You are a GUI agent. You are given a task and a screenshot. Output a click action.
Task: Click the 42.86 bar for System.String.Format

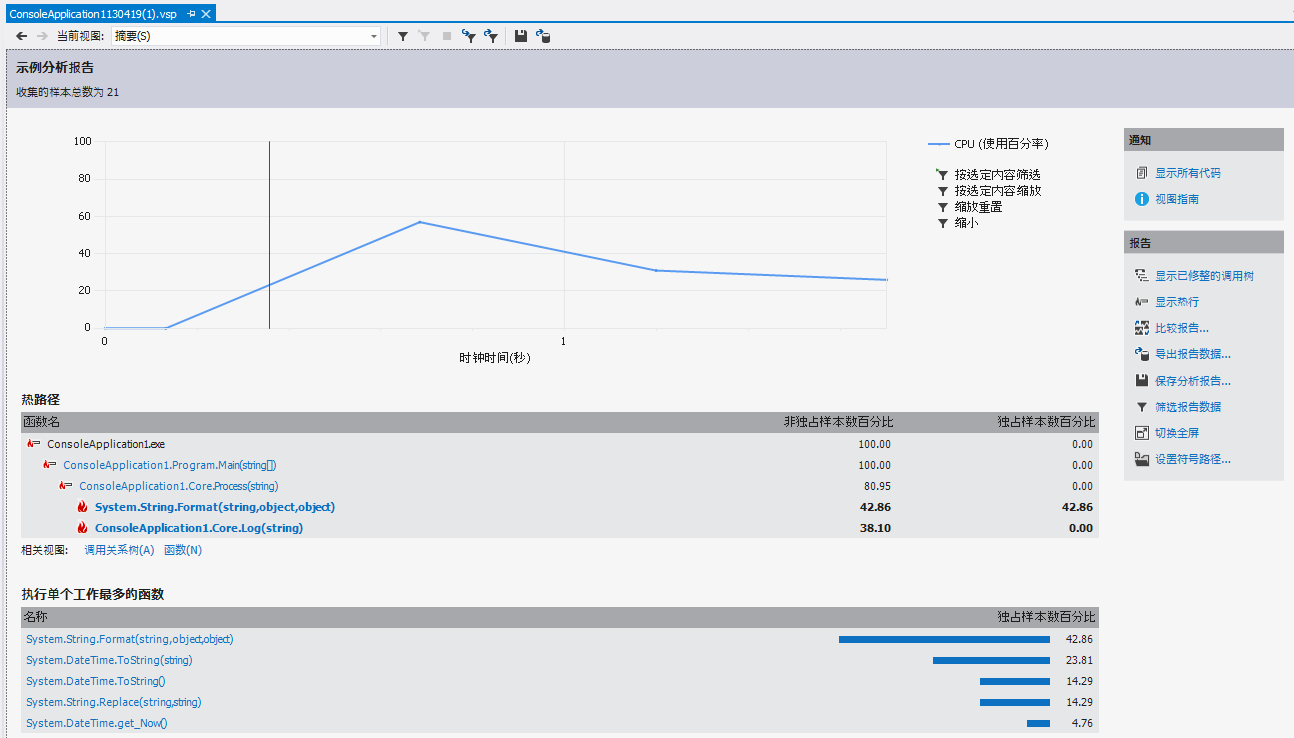click(x=943, y=639)
